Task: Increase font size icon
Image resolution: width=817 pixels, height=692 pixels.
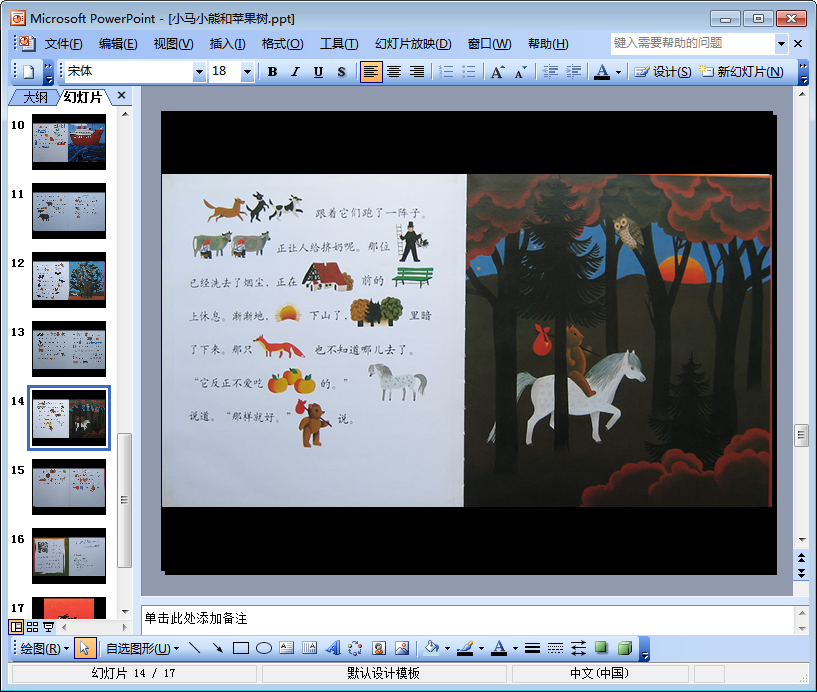Action: pos(498,72)
